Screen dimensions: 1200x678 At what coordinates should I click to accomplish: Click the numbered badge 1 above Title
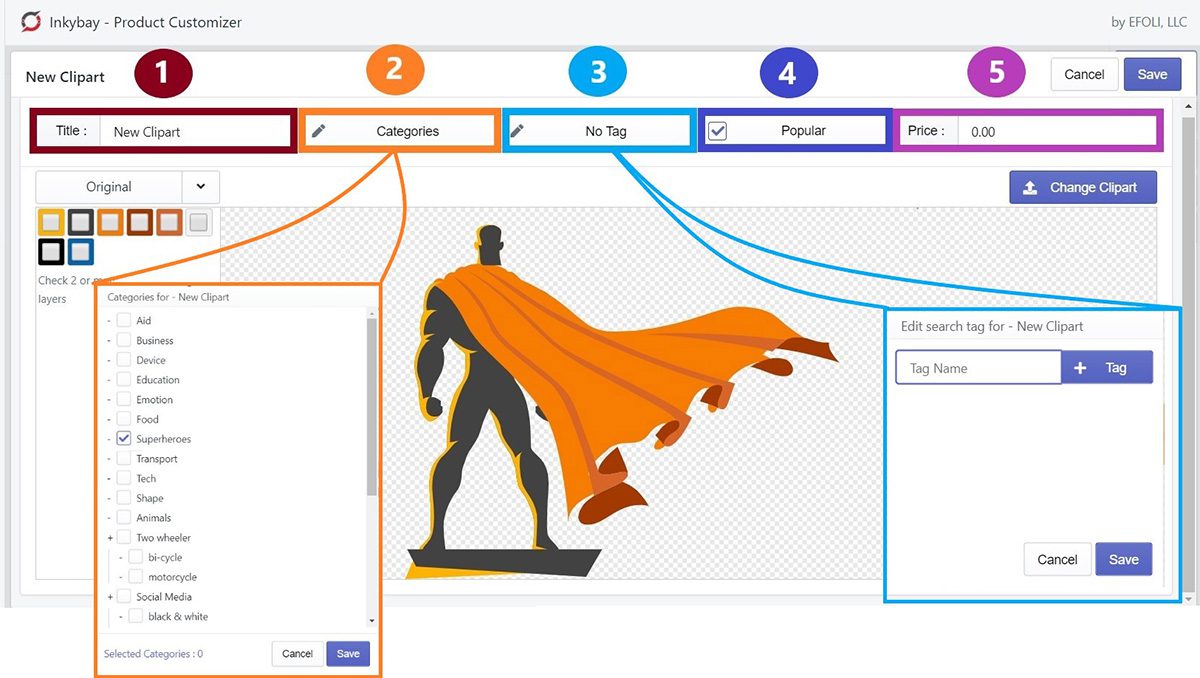pyautogui.click(x=163, y=72)
